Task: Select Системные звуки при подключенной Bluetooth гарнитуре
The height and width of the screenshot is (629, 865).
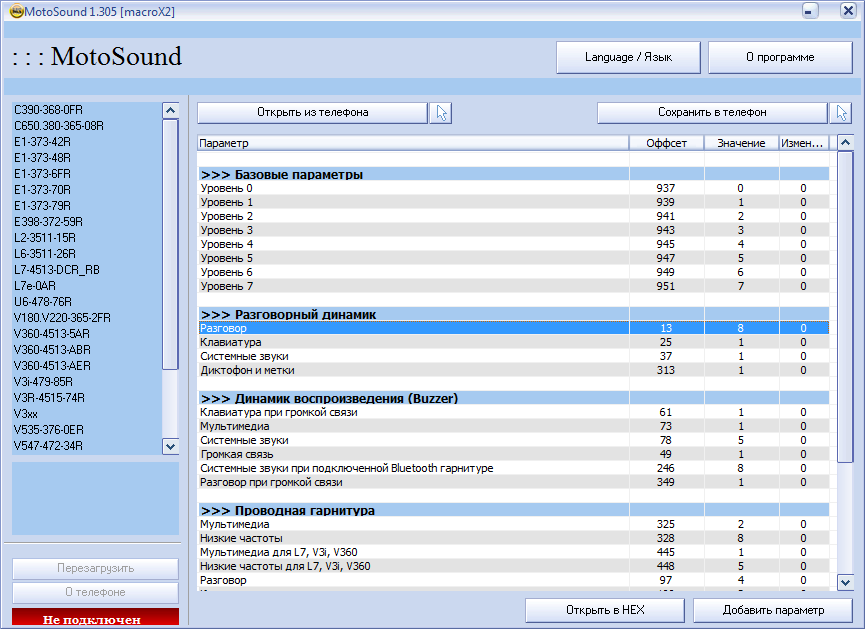Action: [513, 468]
